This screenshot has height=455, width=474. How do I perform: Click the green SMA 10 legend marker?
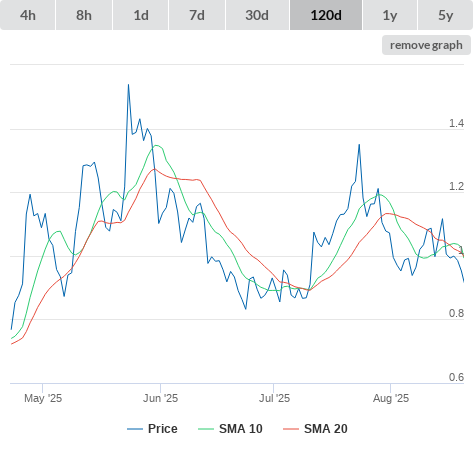point(206,429)
